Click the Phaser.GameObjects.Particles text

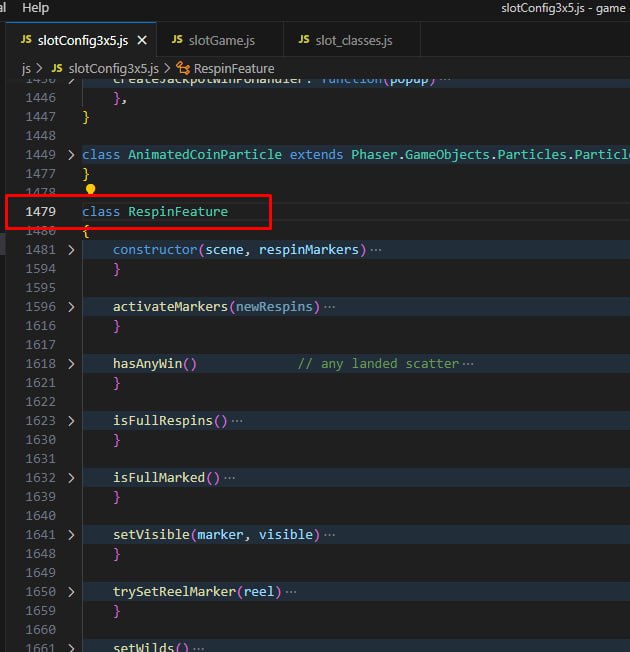(459, 155)
